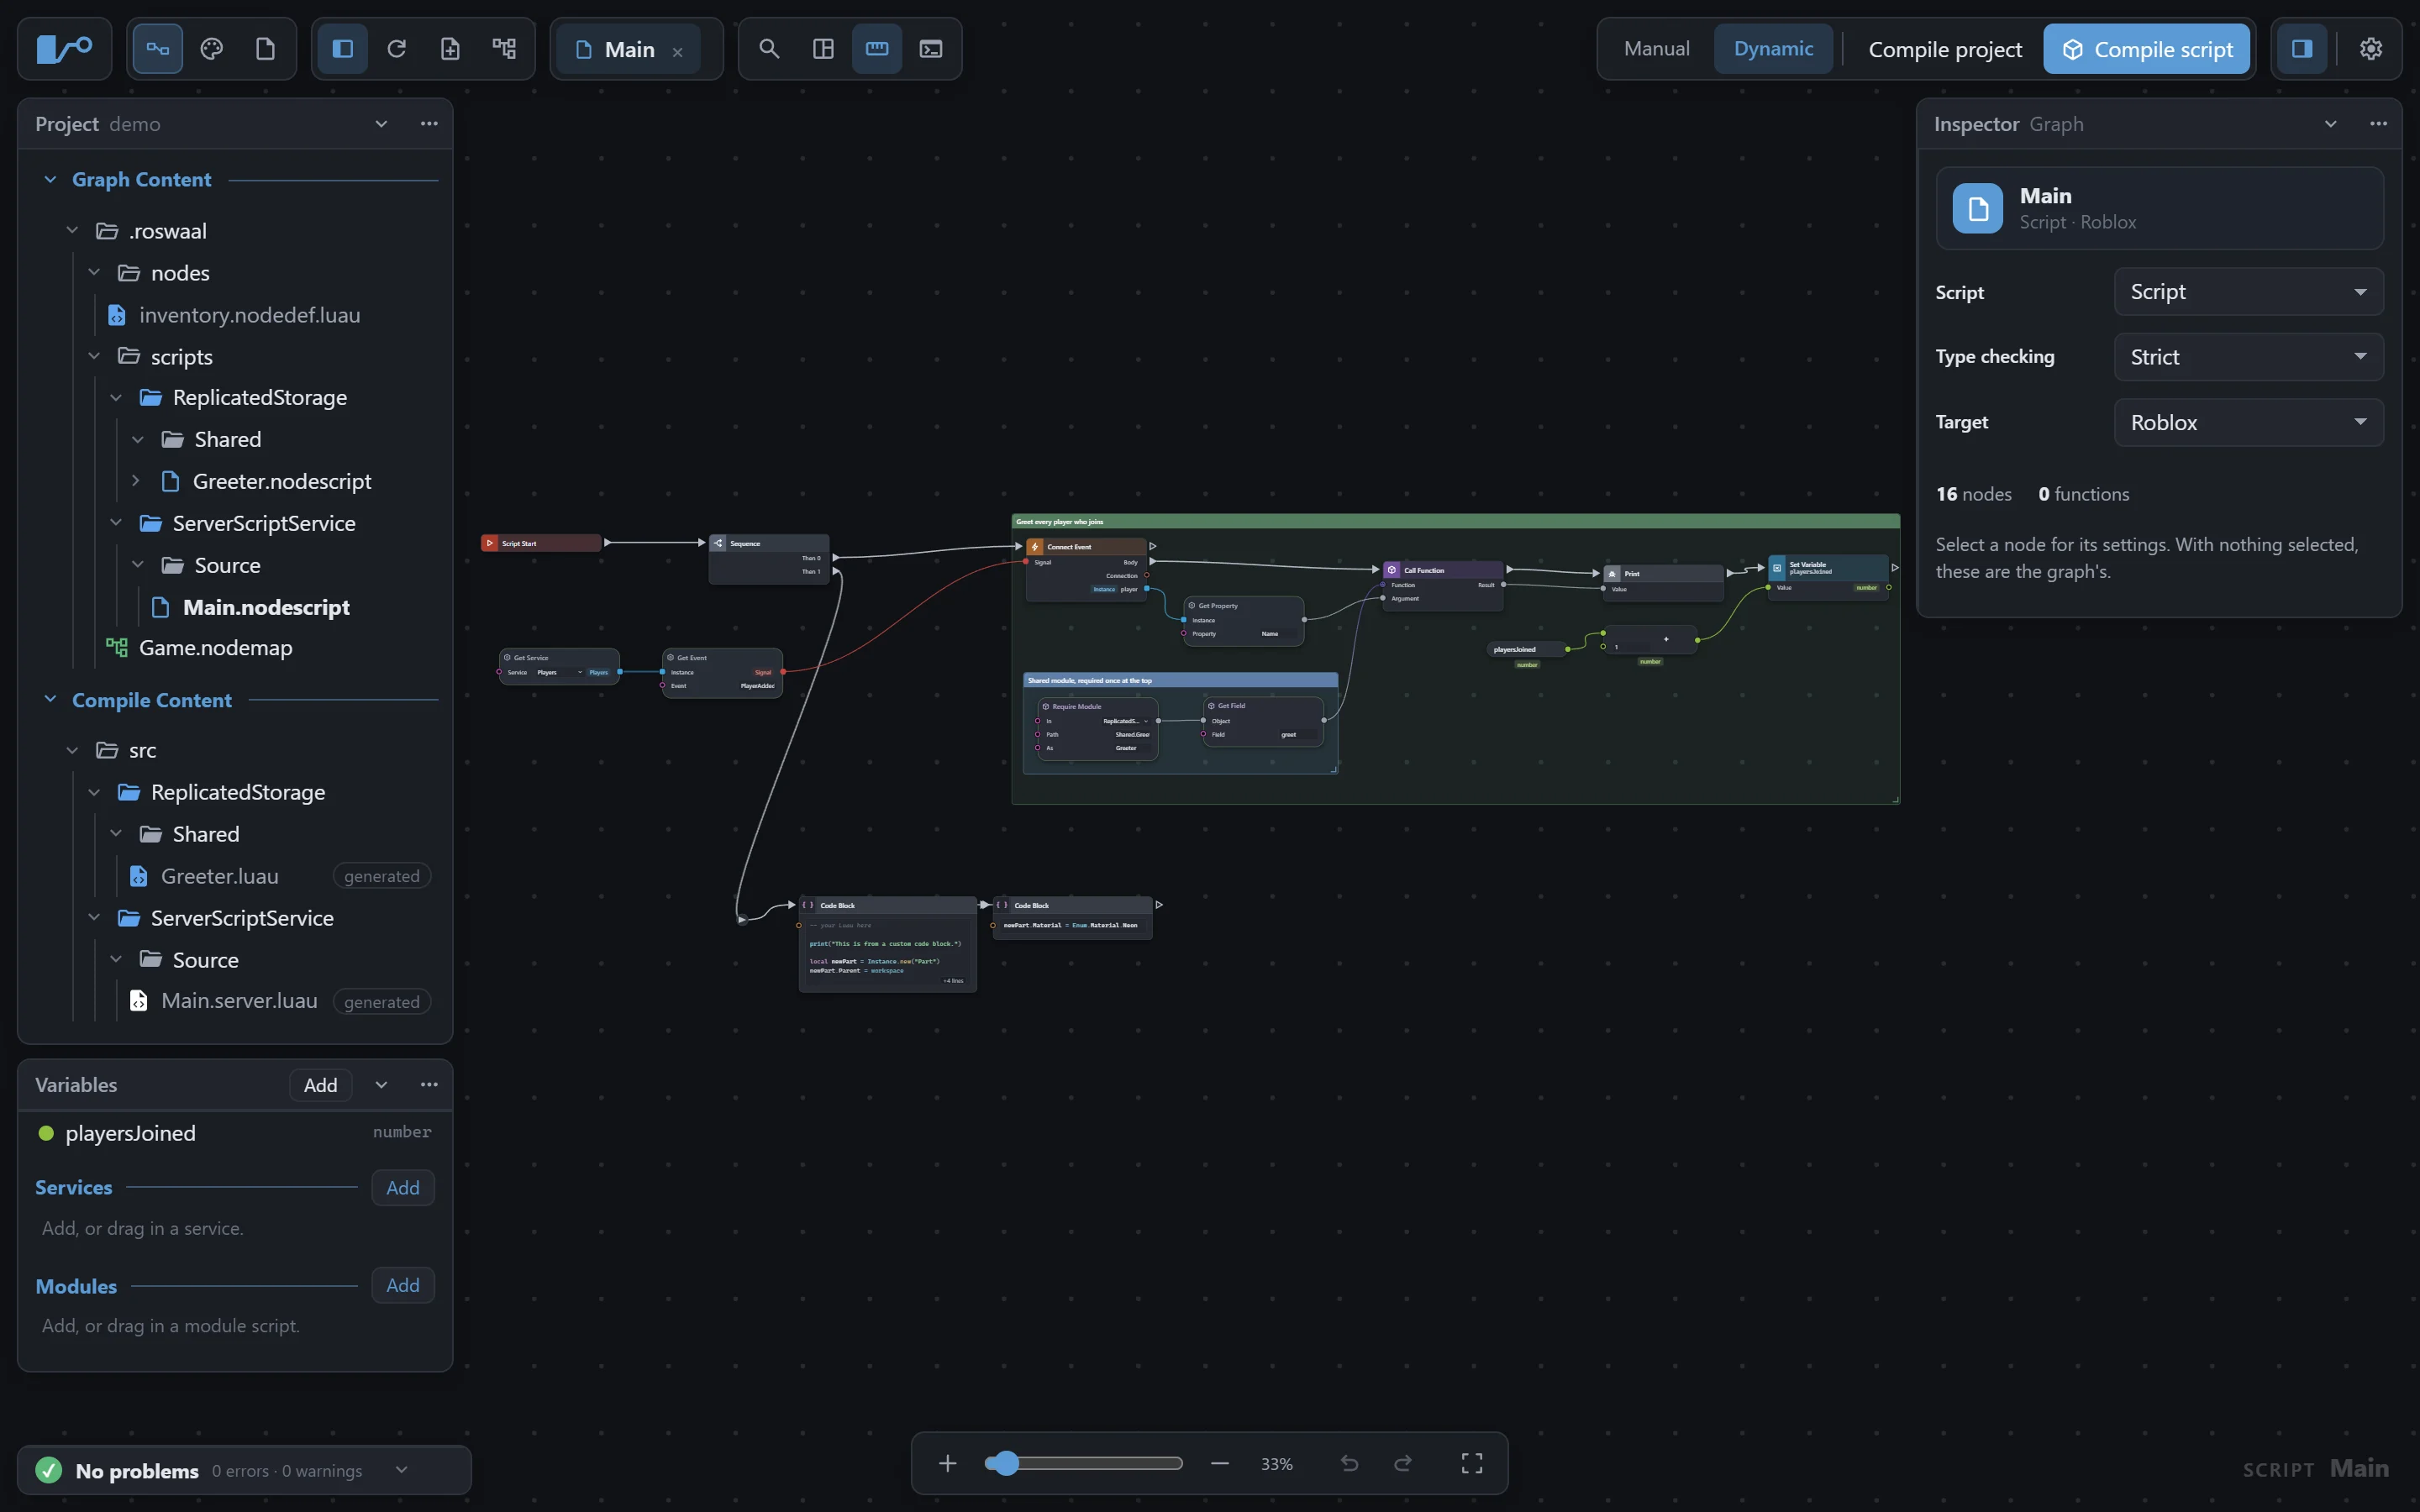Screen dimensions: 2420x1512
Task: Close the Main tab
Action: click(678, 51)
